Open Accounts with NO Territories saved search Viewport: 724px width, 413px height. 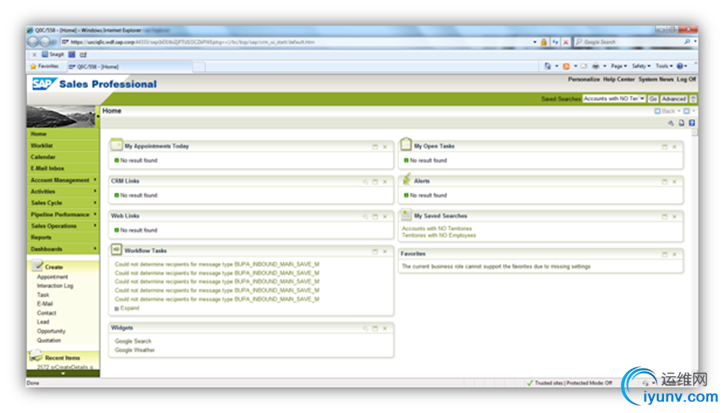click(437, 229)
